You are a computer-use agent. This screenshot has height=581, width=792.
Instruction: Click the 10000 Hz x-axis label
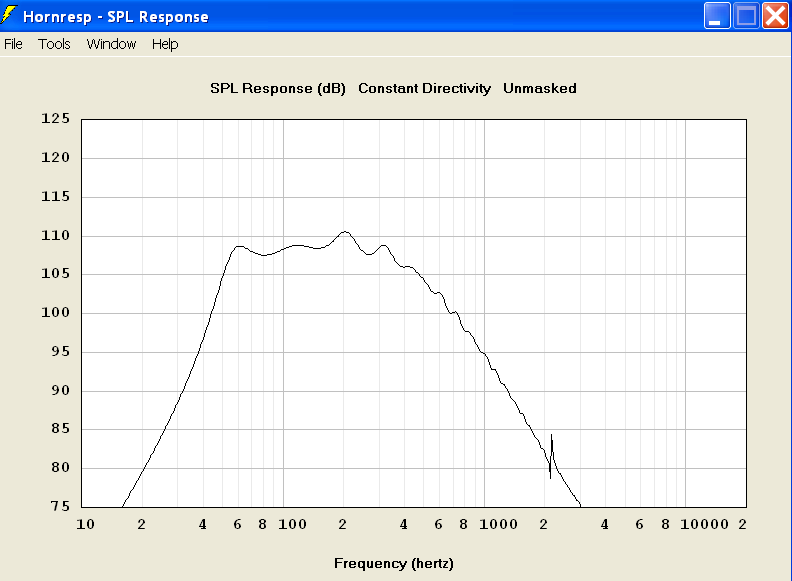704,524
